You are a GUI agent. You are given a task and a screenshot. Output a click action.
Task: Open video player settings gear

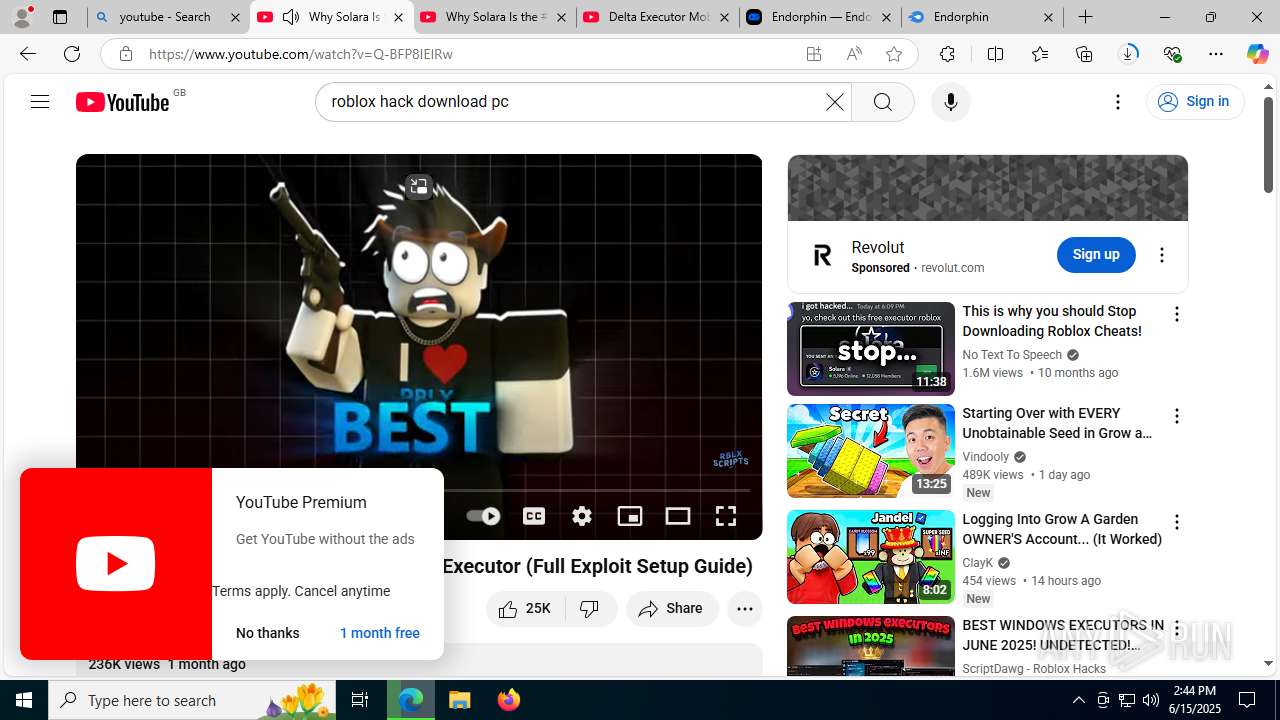[x=582, y=516]
